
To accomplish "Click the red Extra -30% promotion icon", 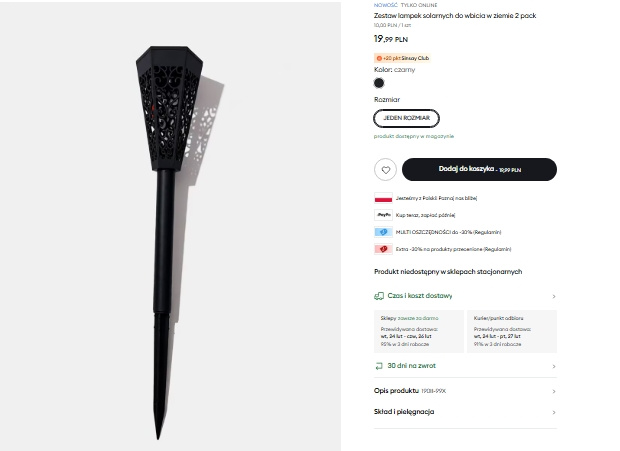I will pyautogui.click(x=383, y=249).
